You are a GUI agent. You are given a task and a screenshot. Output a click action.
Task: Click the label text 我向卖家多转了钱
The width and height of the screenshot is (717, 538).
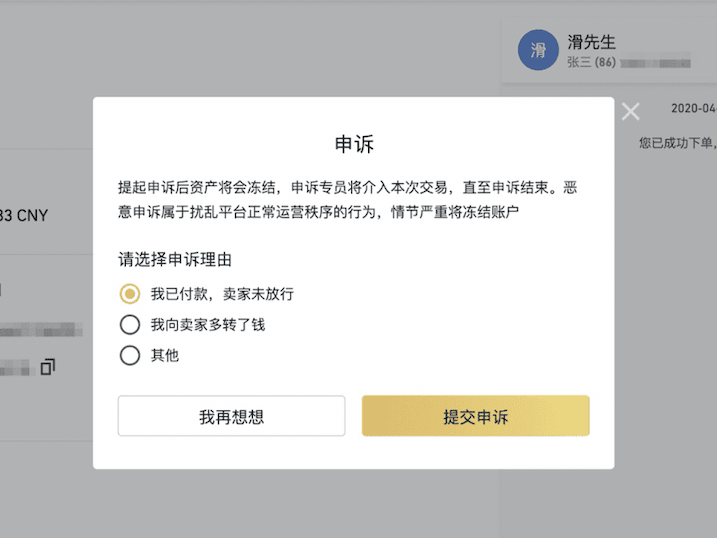pyautogui.click(x=208, y=325)
